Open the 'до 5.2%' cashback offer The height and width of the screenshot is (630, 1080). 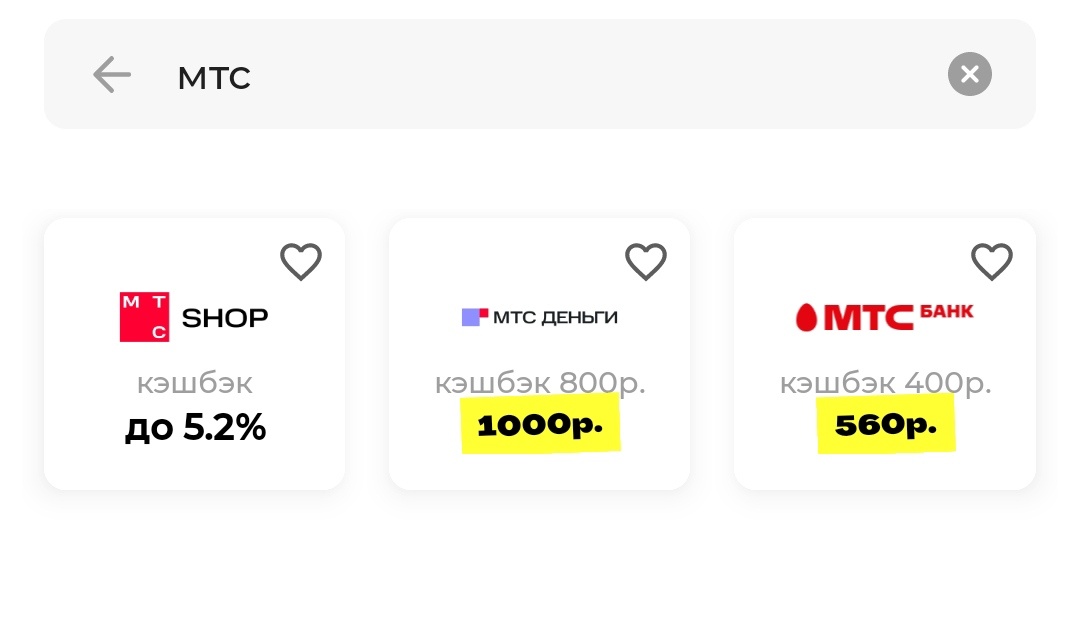click(195, 427)
